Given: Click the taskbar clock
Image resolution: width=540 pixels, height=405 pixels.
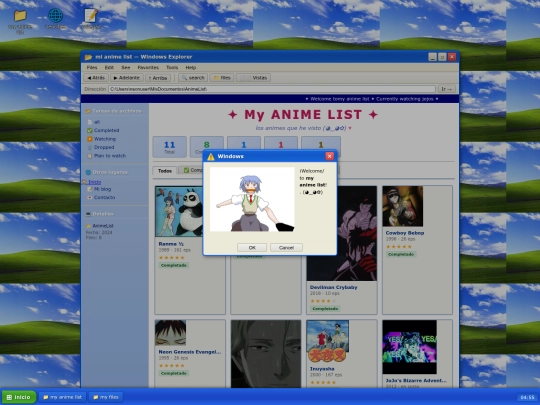Looking at the screenshot, I should 527,398.
